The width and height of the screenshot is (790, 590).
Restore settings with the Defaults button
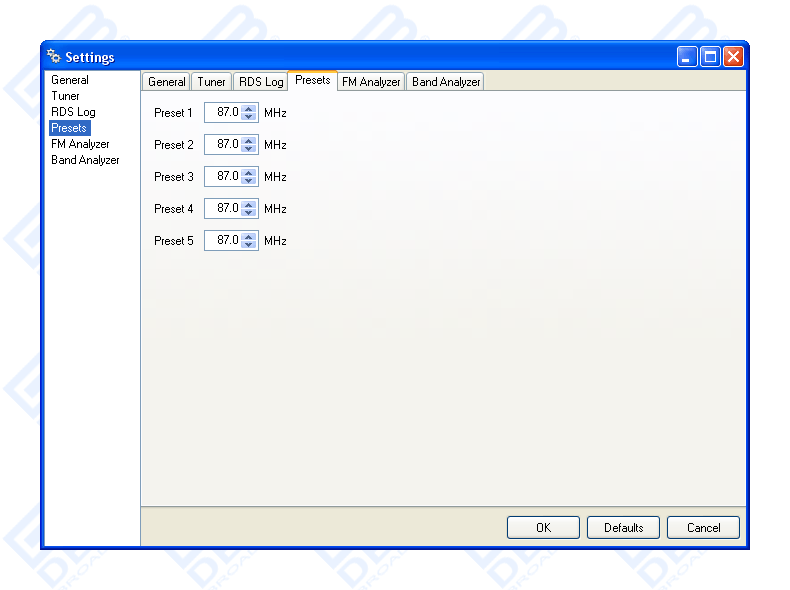point(623,527)
